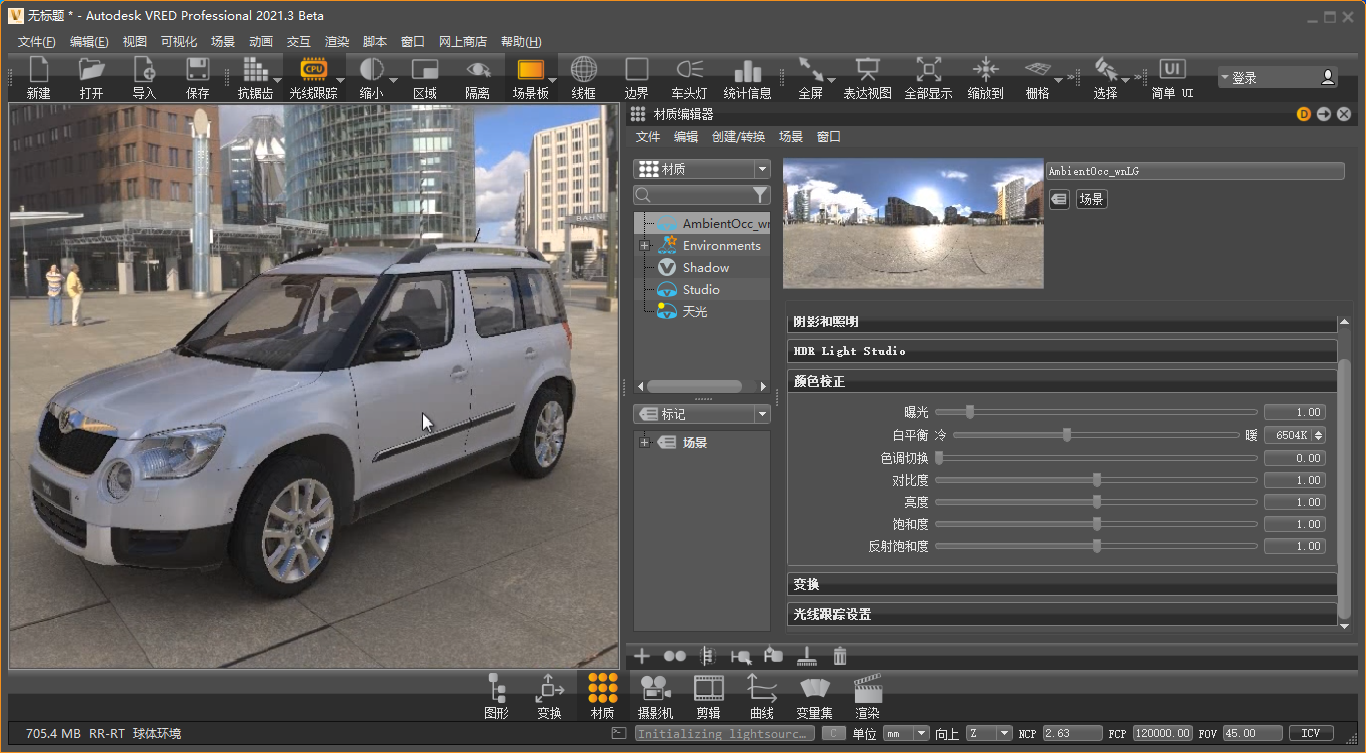
Task: Open the 可视化 menu
Action: point(179,42)
